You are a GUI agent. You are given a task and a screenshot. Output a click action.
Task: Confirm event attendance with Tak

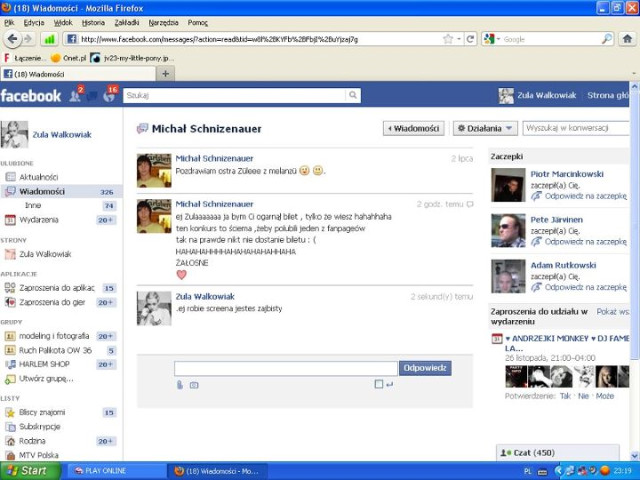click(565, 396)
